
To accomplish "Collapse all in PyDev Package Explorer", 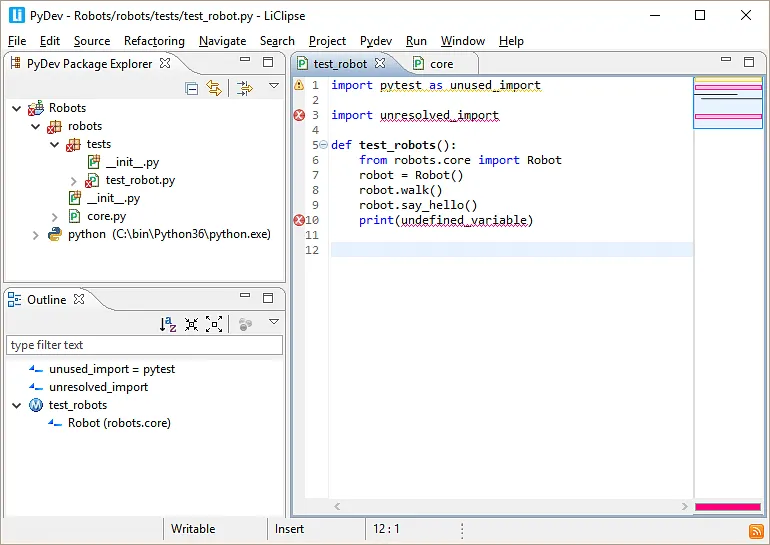I will click(192, 88).
